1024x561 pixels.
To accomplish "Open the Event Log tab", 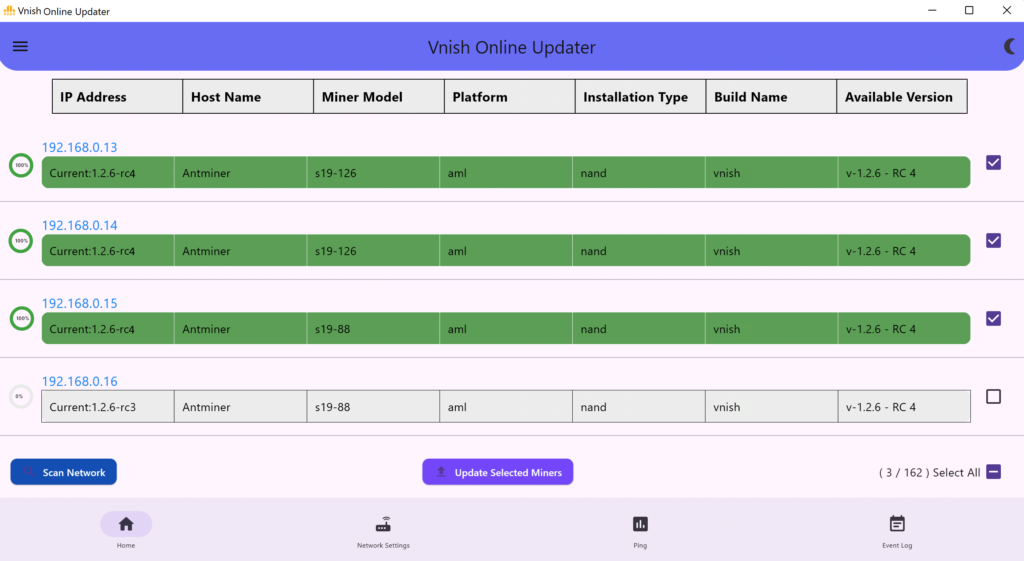I will click(897, 530).
